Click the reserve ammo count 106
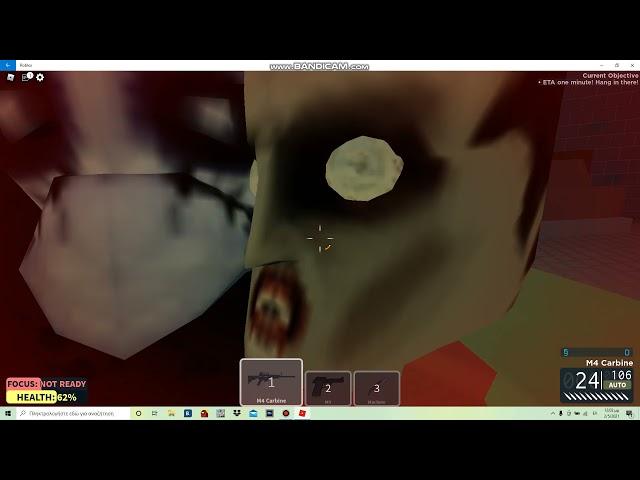 (x=621, y=375)
